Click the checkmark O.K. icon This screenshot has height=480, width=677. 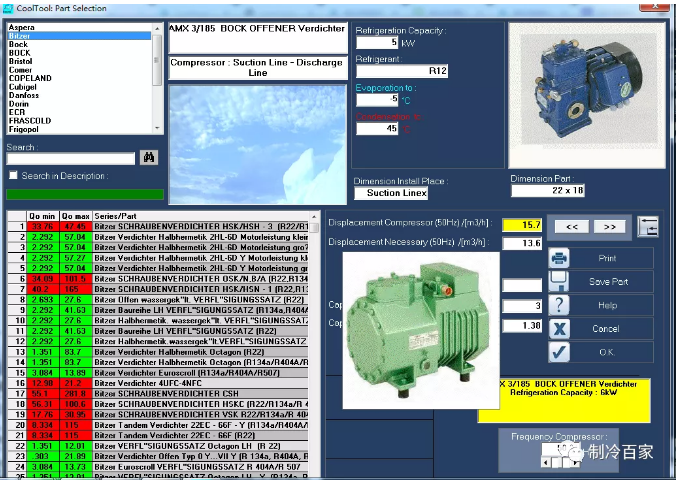tap(559, 352)
